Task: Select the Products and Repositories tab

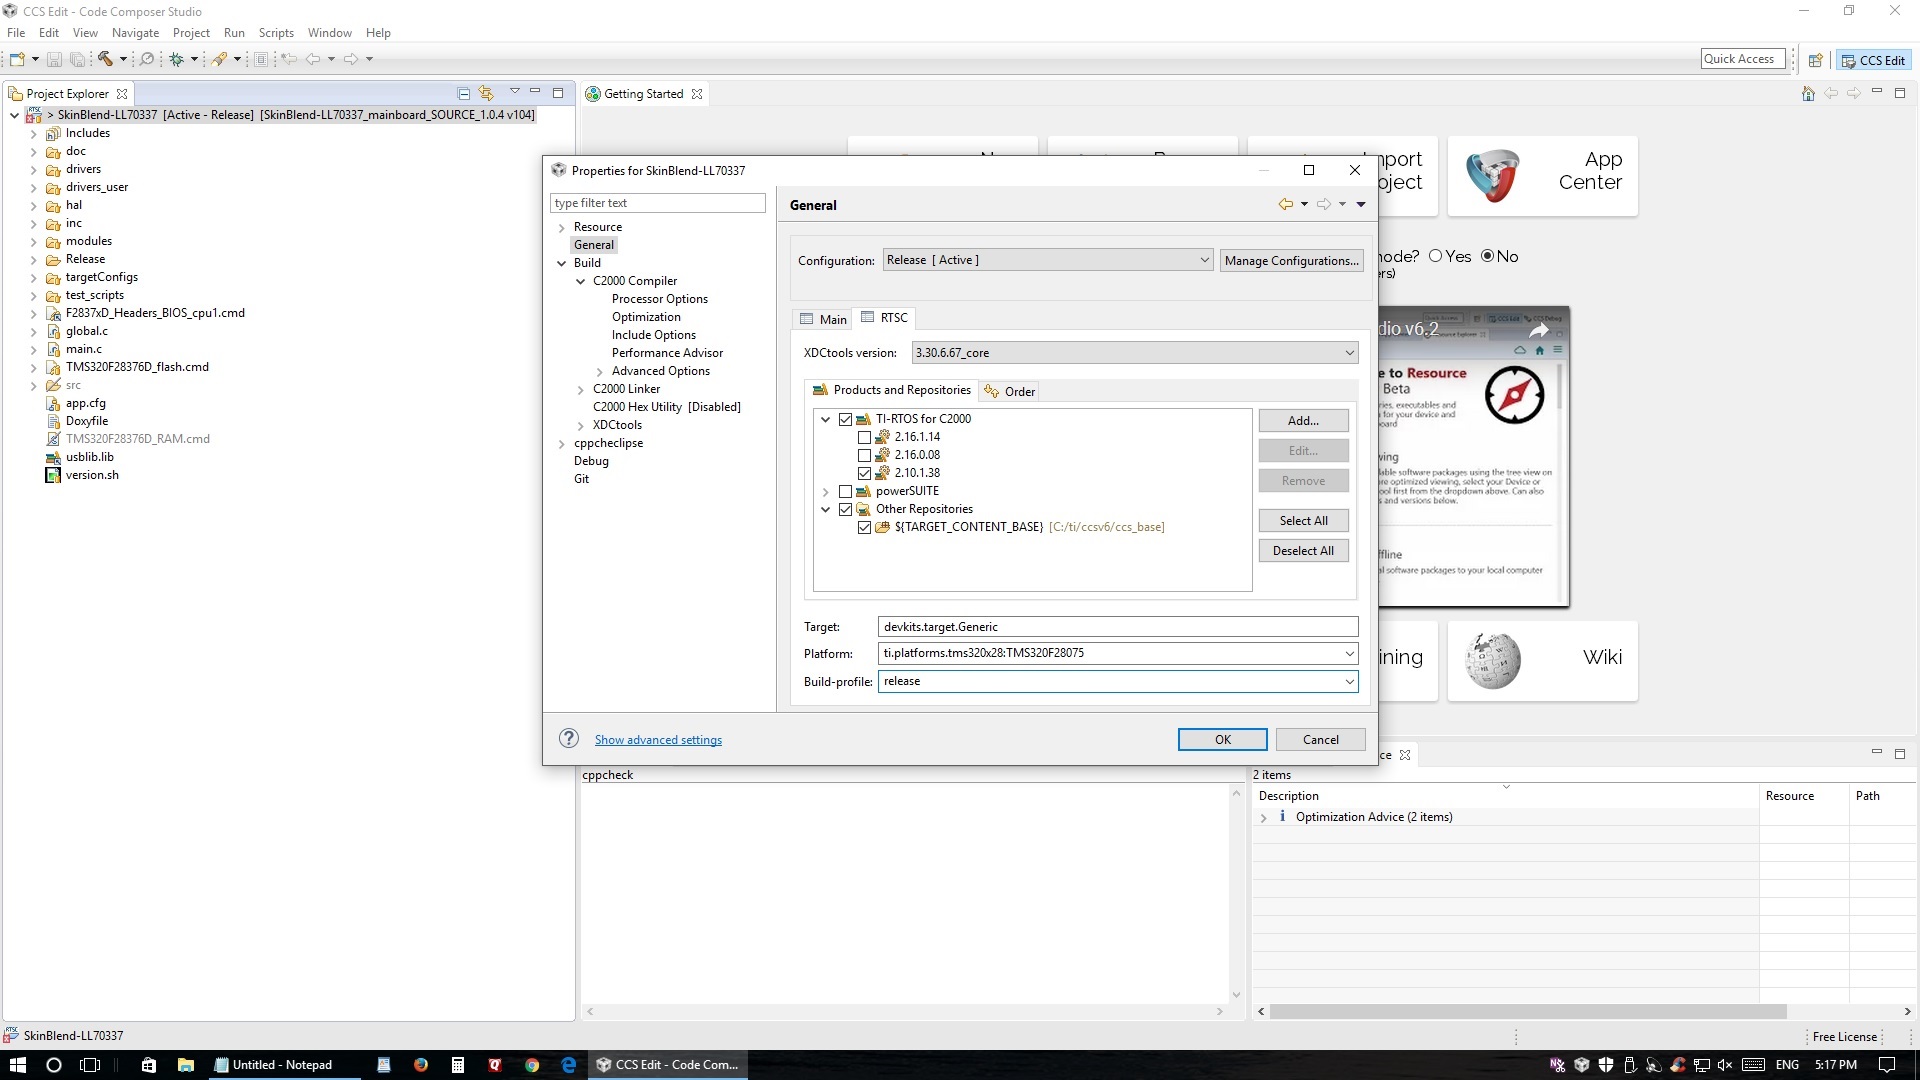Action: point(892,390)
